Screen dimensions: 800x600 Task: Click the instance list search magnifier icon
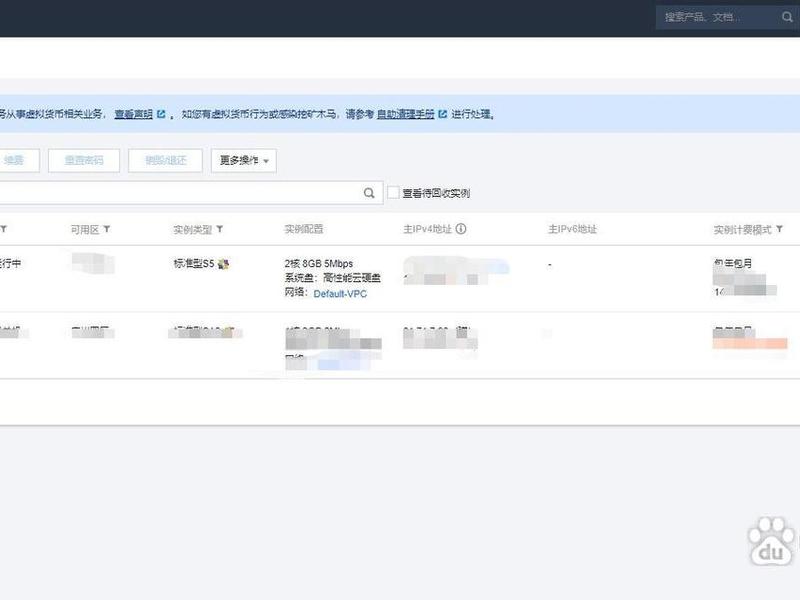click(x=369, y=193)
